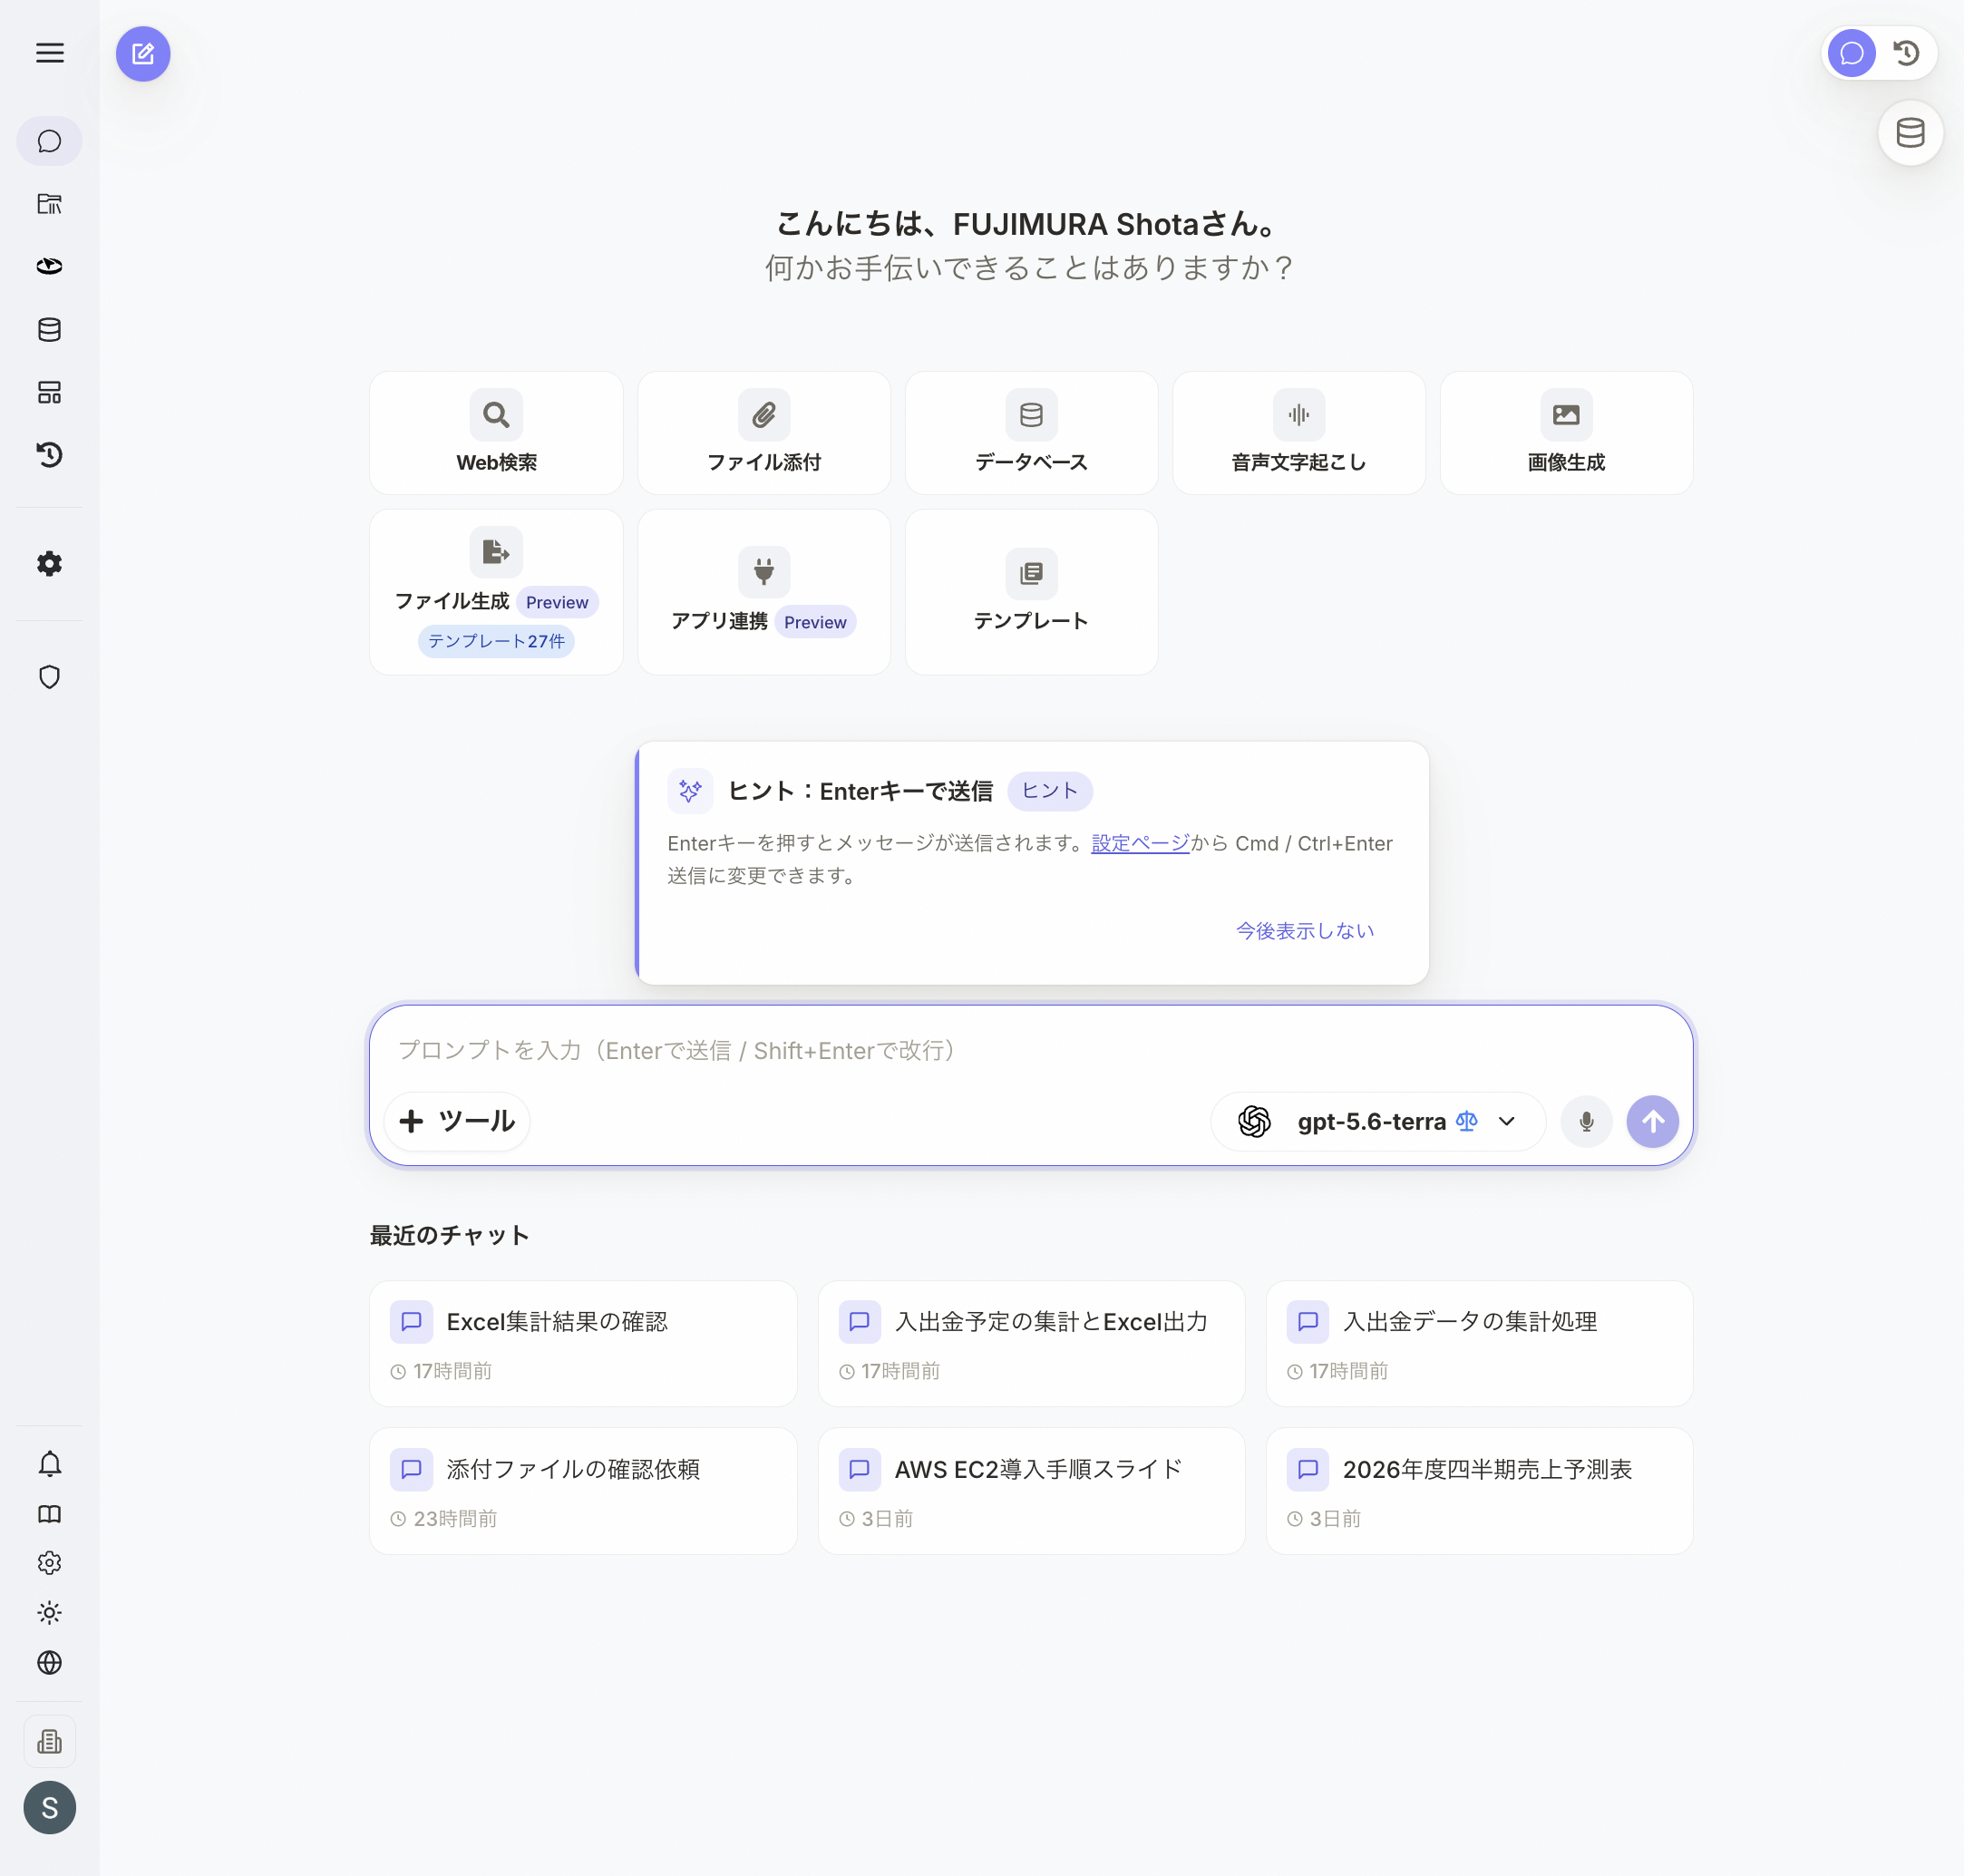Open the building organization icon
Screen dimensions: 1964x1876
(49, 1741)
